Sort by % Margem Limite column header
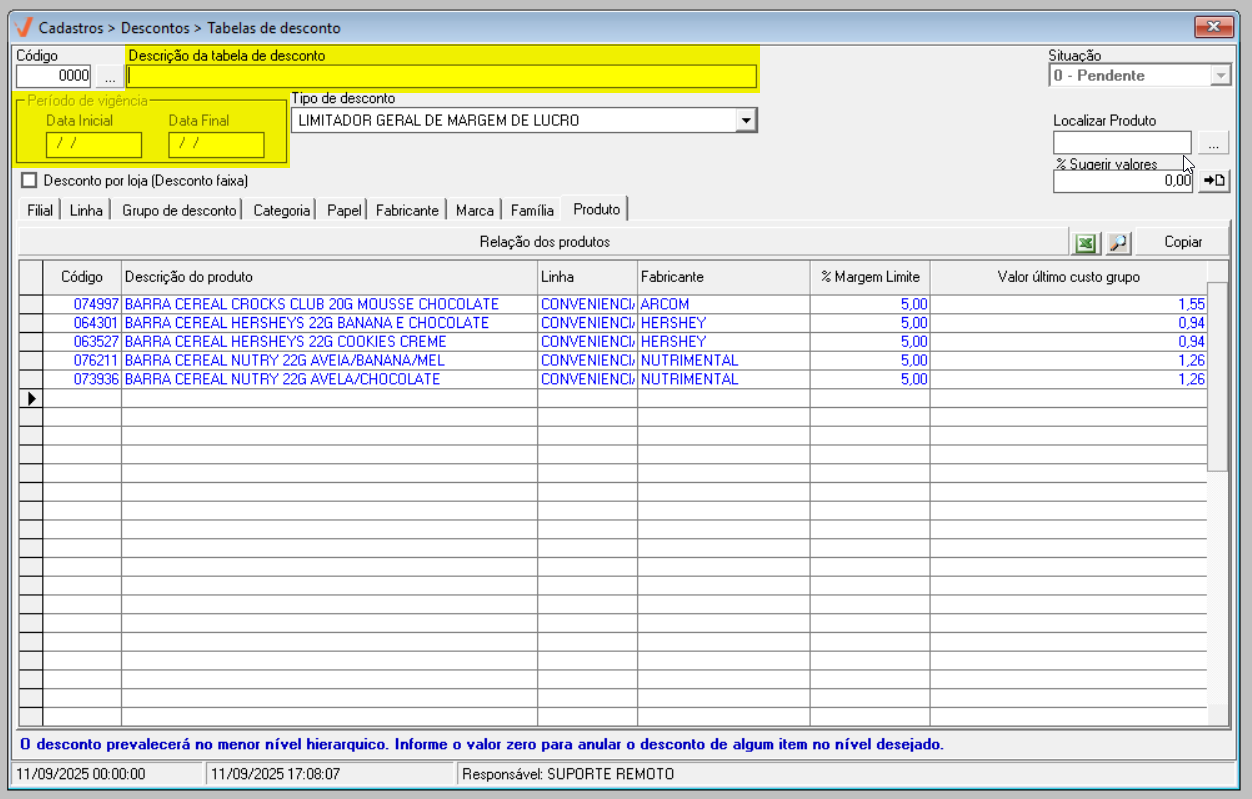Viewport: 1252px width, 799px height. tap(869, 277)
